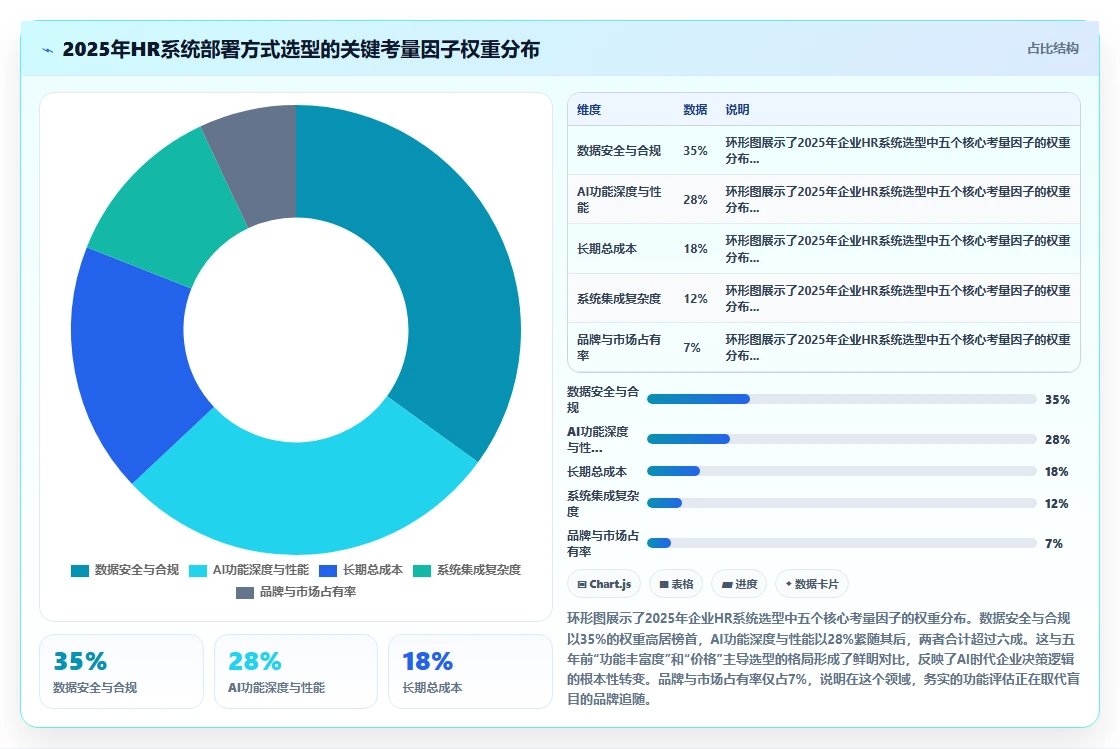
Task: Click the 维度 column header
Action: (x=589, y=109)
